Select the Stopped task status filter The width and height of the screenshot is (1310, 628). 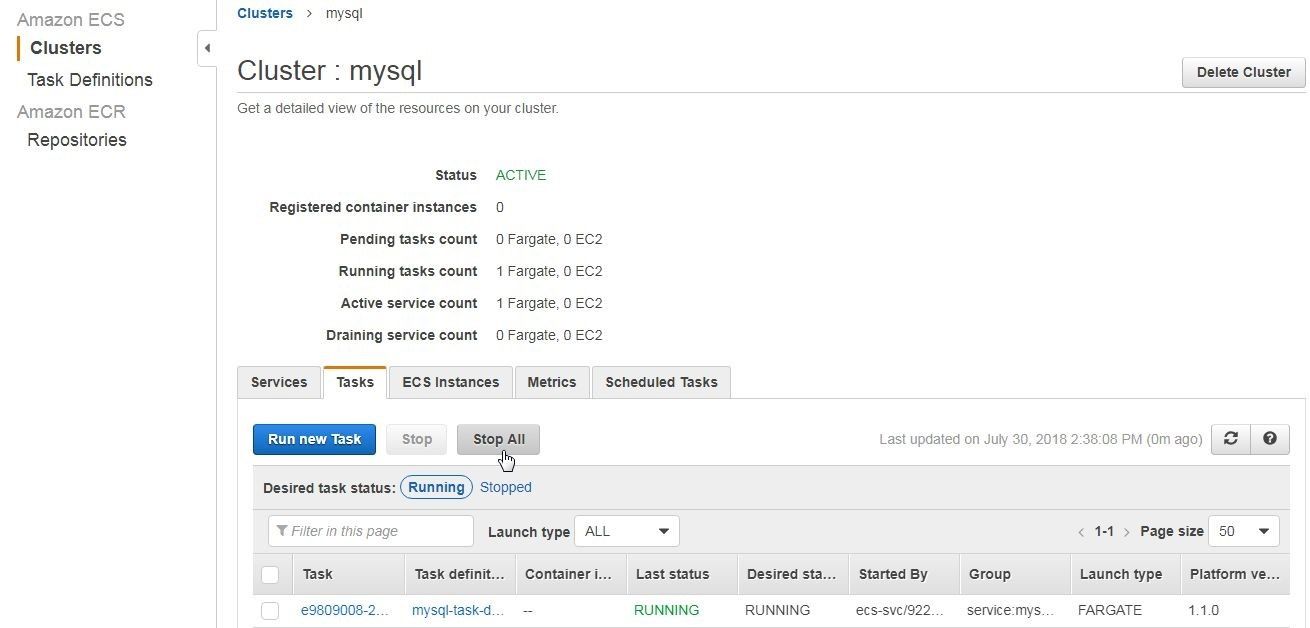[505, 487]
